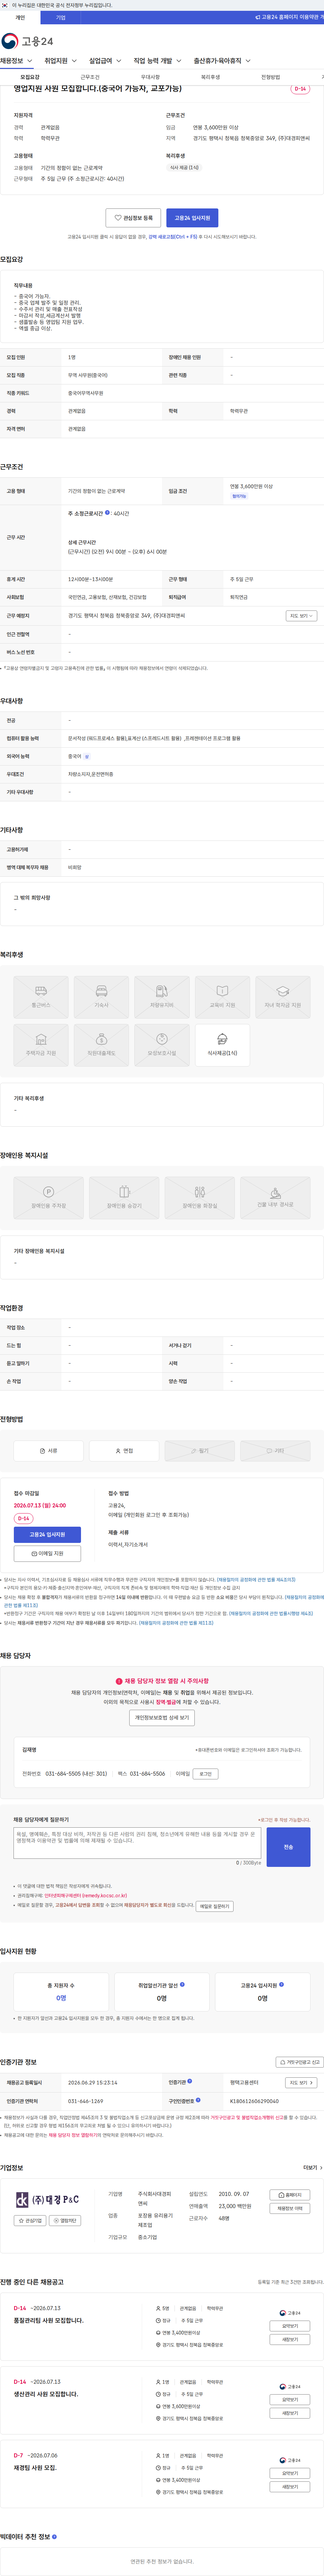Open 재경팀 사원 모집 posting
The width and height of the screenshot is (324, 2576).
point(35,2468)
